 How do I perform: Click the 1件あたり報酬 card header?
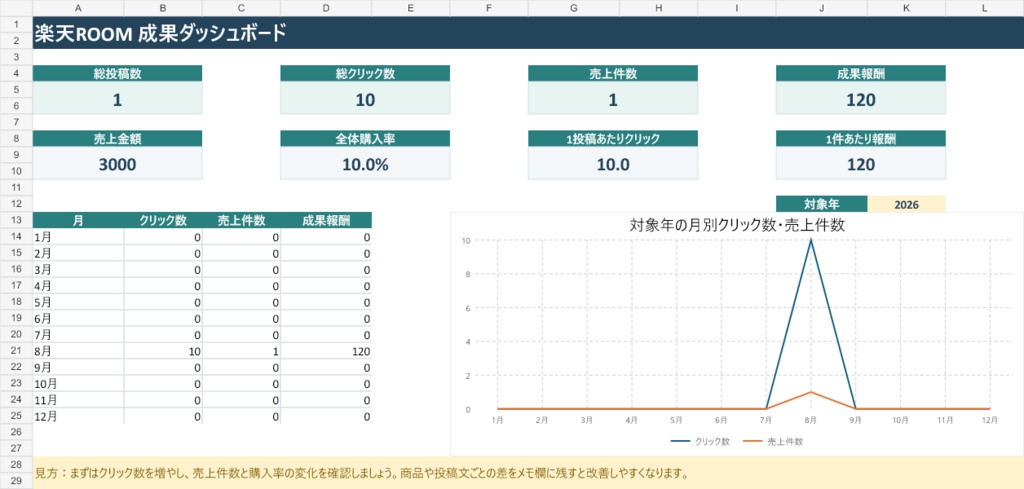pyautogui.click(x=861, y=138)
